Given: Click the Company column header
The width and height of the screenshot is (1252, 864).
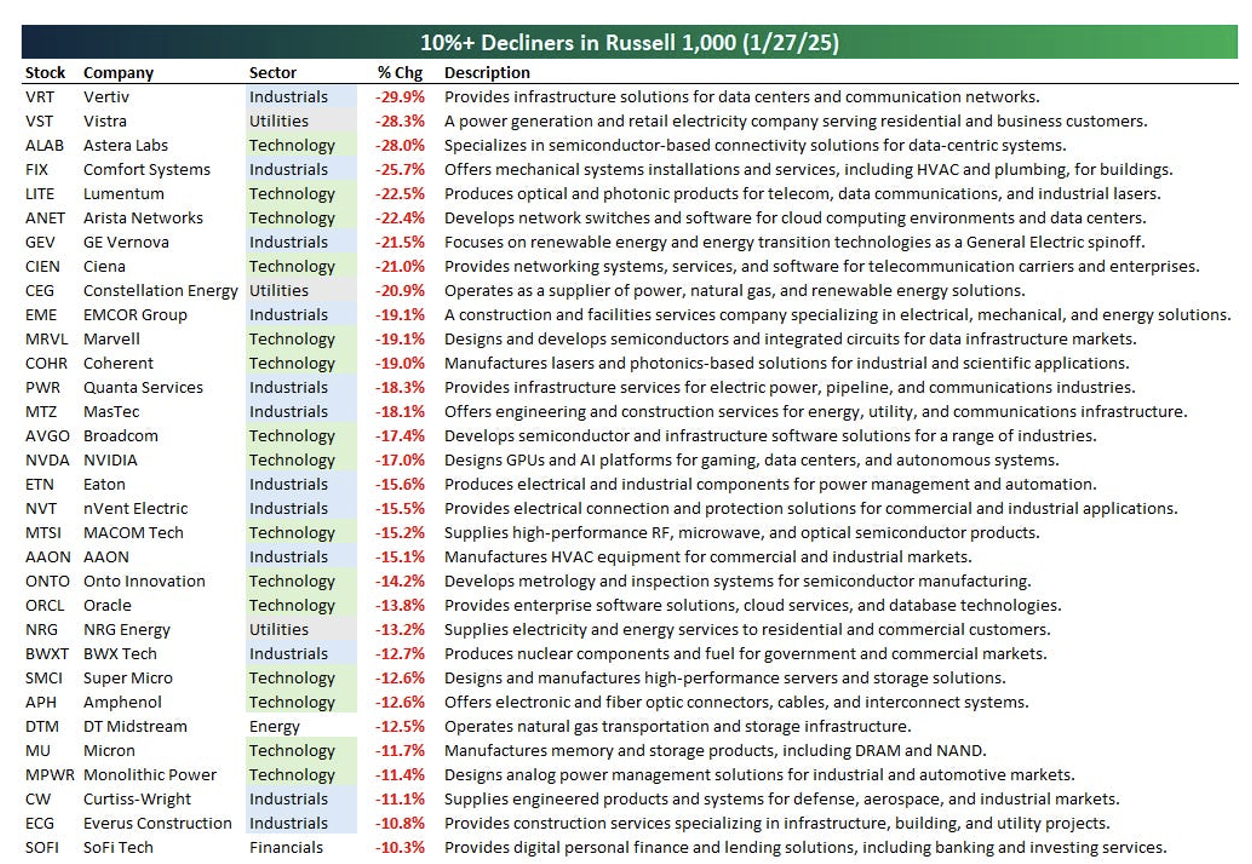Looking at the screenshot, I should (x=118, y=73).
